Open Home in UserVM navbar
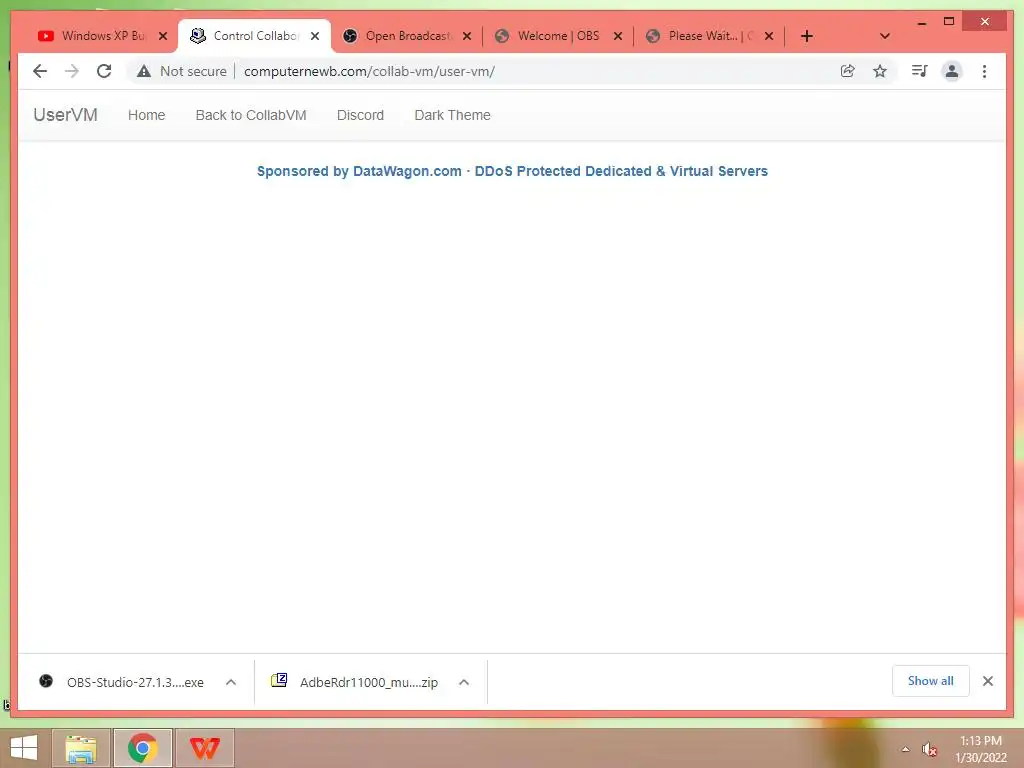The image size is (1024, 768). point(146,115)
